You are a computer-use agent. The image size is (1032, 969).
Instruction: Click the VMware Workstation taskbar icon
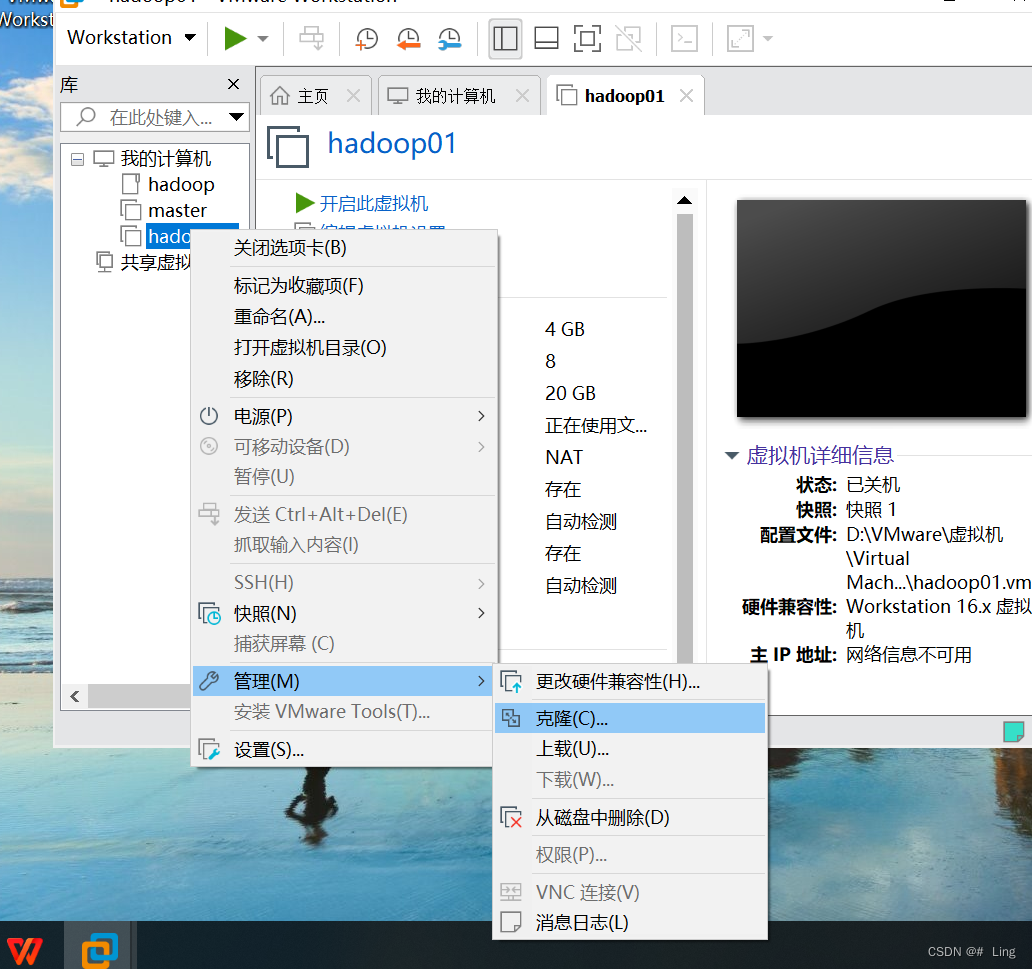pyautogui.click(x=100, y=949)
